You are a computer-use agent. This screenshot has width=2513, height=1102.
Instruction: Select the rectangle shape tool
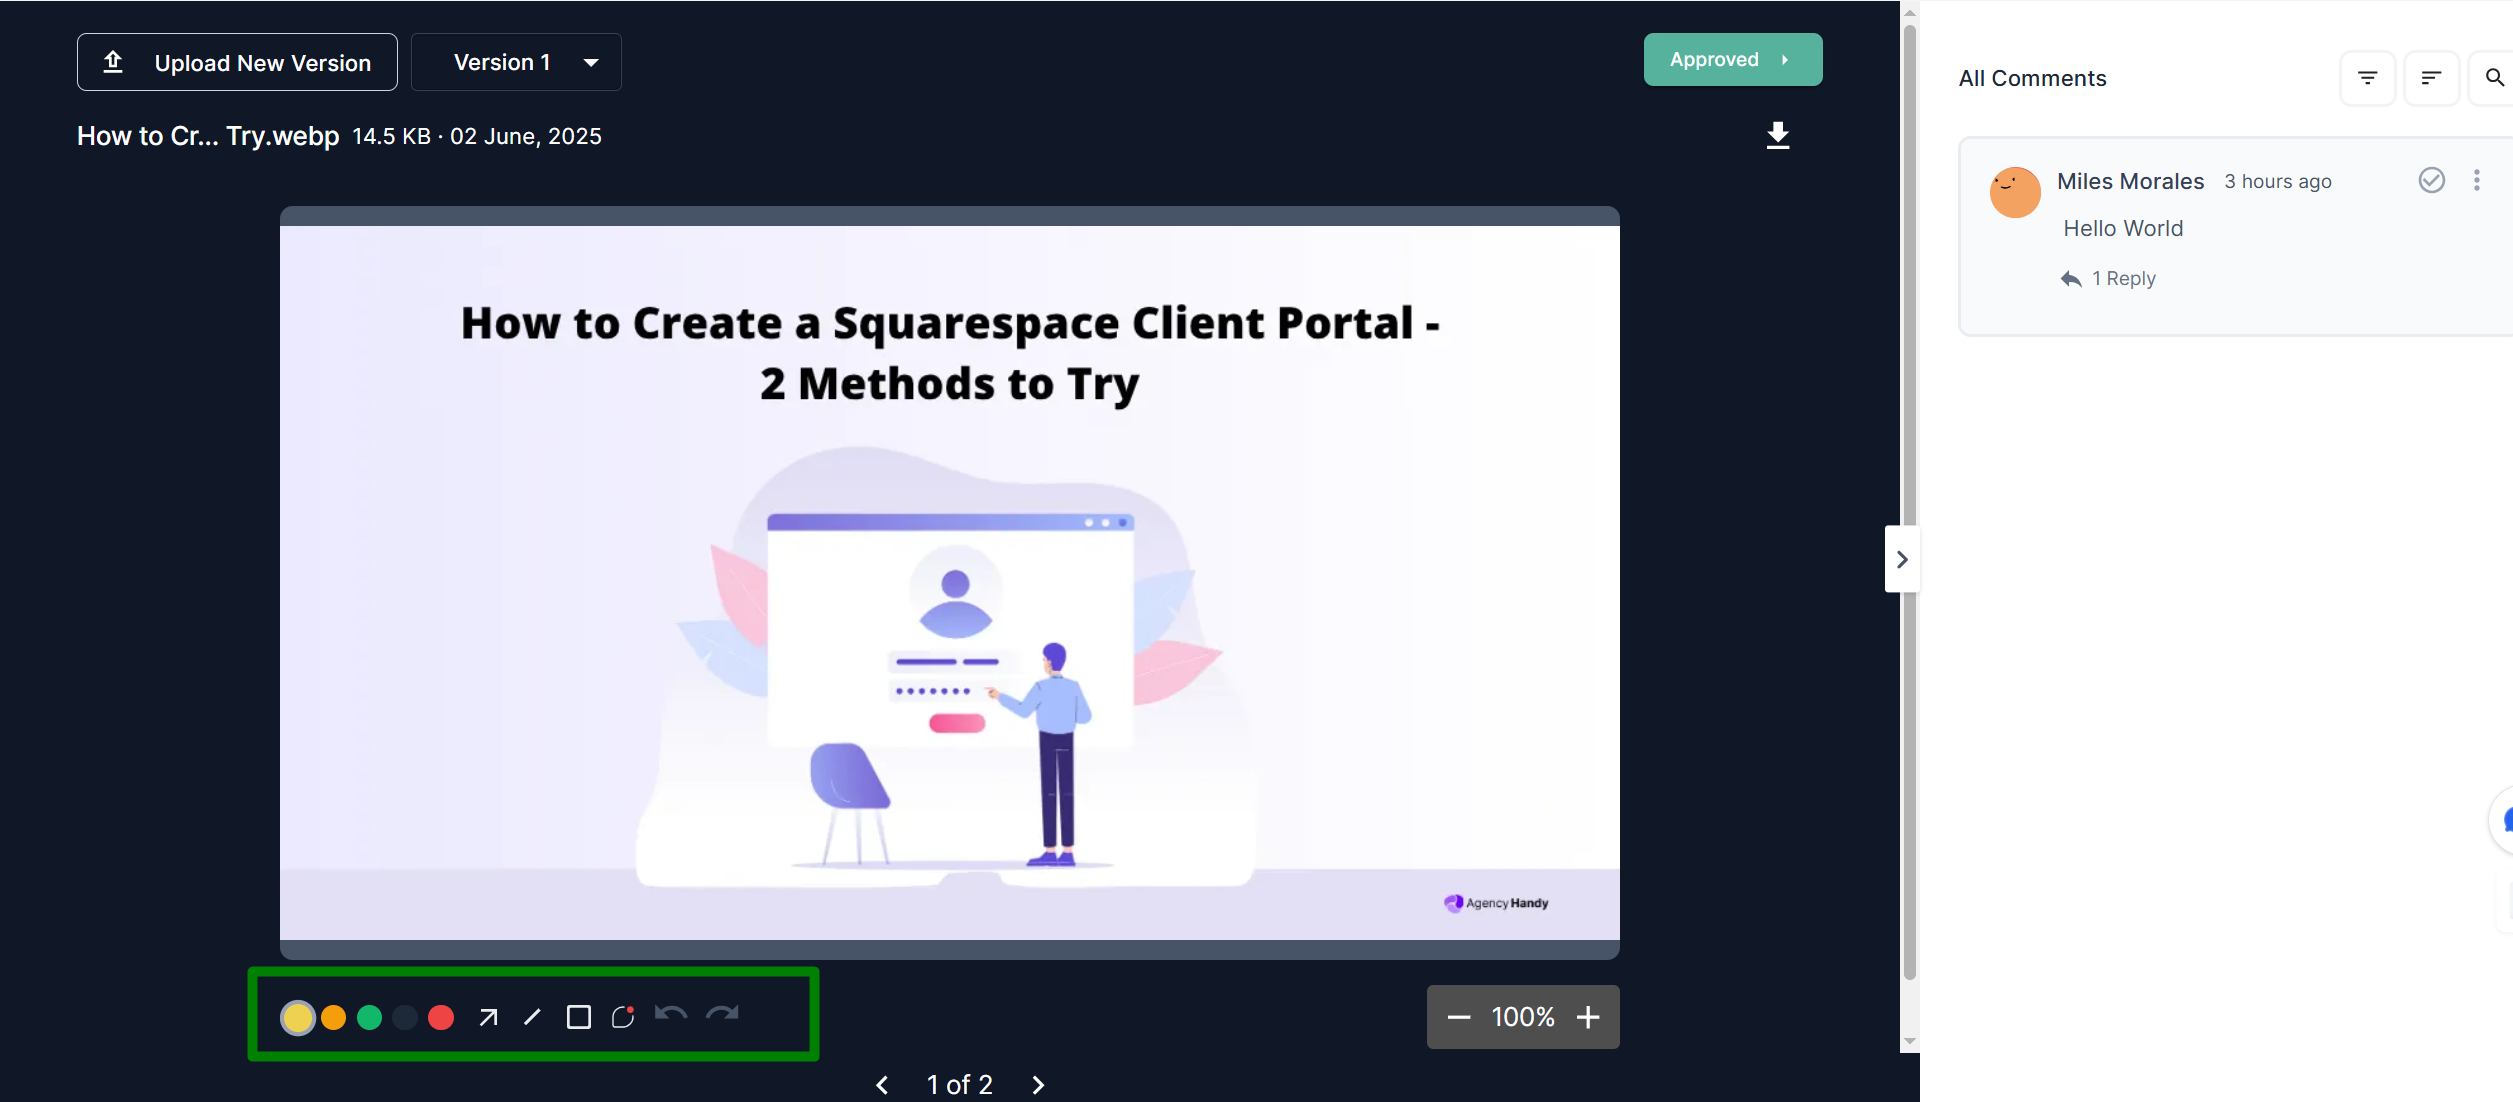[x=578, y=1017]
